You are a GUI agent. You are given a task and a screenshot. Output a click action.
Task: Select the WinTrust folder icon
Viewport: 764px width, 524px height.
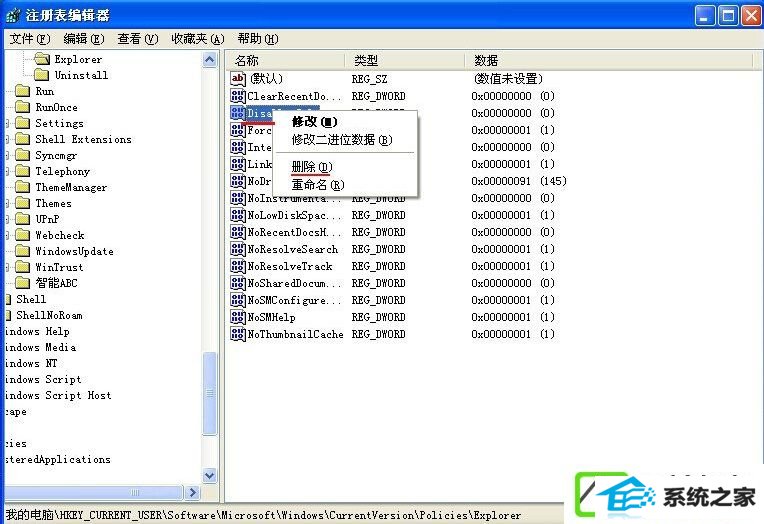point(22,267)
